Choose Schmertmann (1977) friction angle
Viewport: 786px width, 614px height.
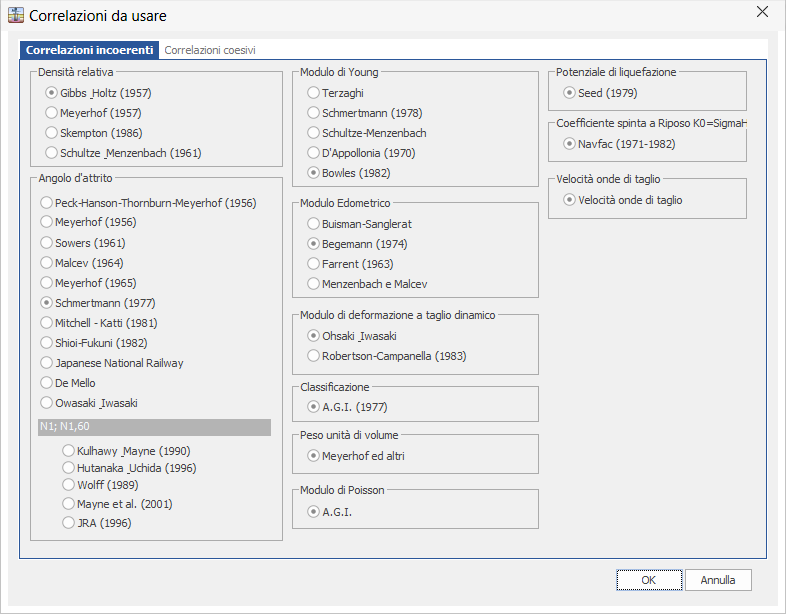tap(98, 303)
